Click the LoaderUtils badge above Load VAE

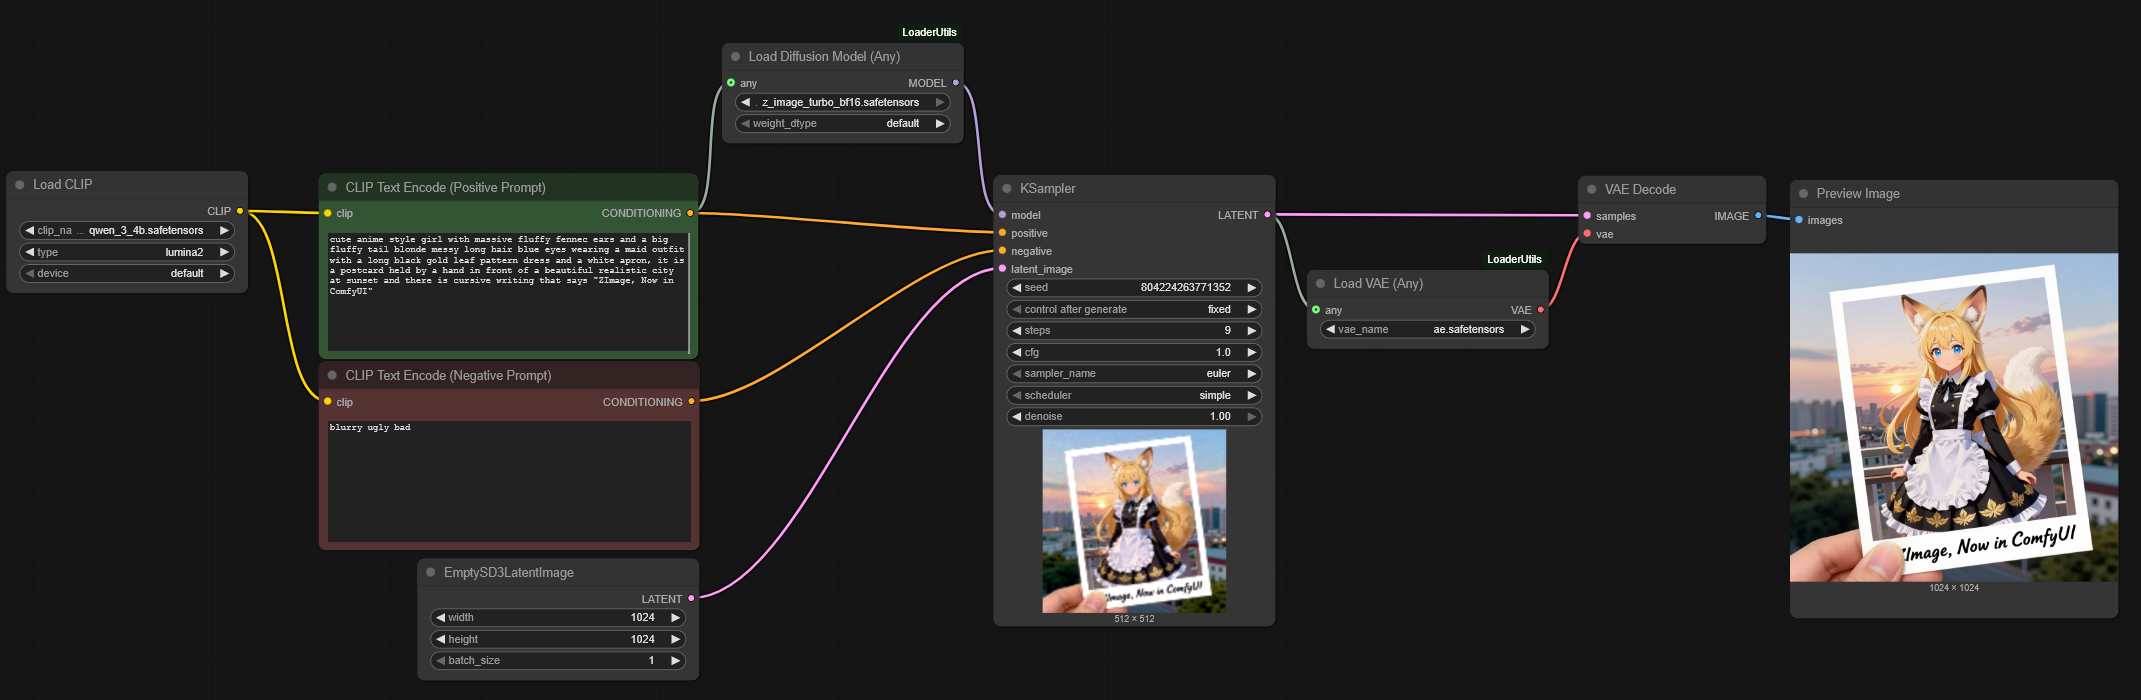[x=1514, y=260]
